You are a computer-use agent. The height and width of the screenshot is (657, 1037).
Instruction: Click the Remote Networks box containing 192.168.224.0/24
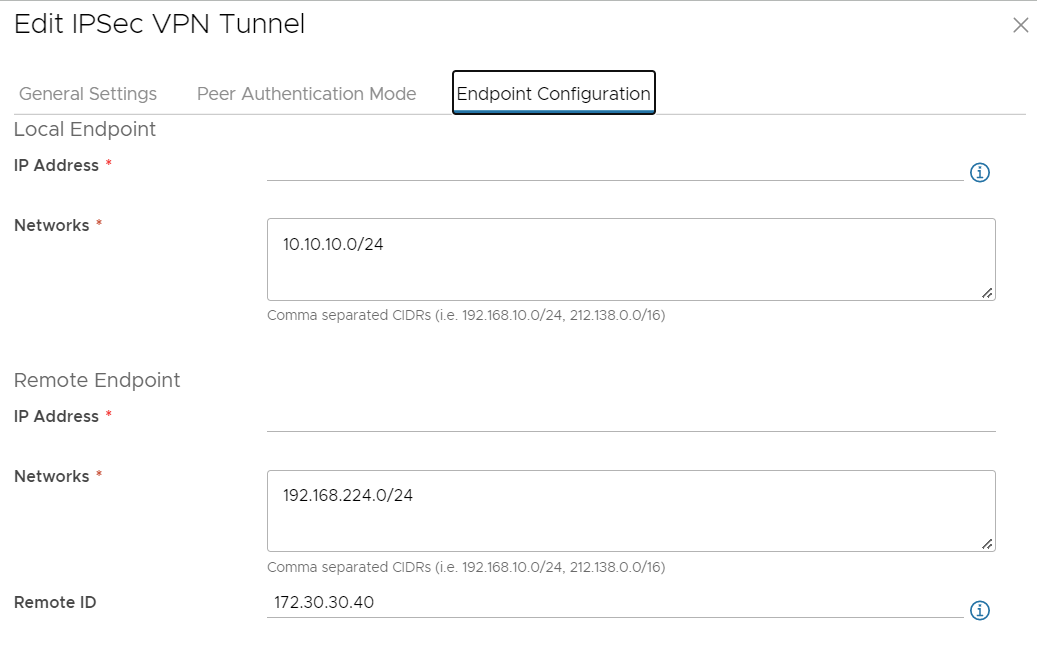click(x=630, y=510)
